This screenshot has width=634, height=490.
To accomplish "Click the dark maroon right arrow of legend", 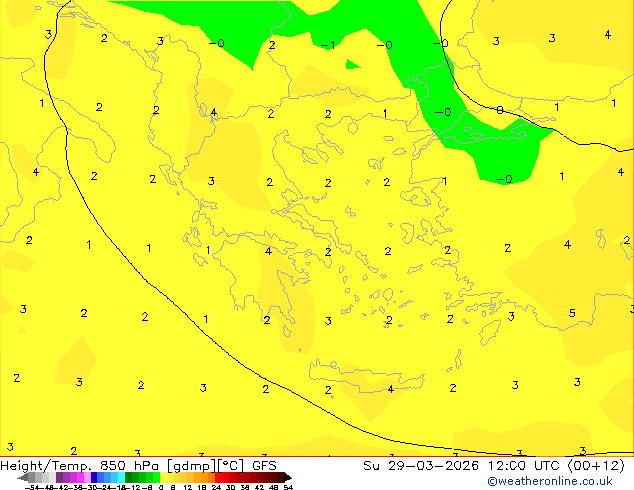I will 288,477.
